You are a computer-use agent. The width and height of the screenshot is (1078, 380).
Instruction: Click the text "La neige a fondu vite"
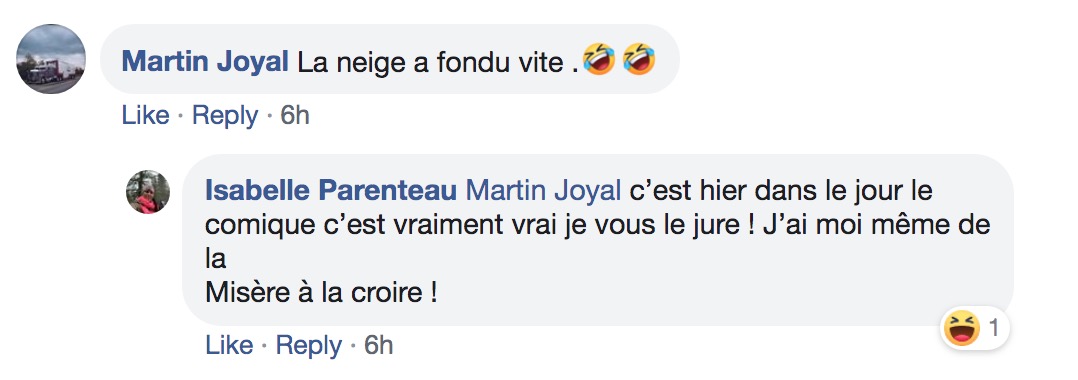click(x=430, y=63)
